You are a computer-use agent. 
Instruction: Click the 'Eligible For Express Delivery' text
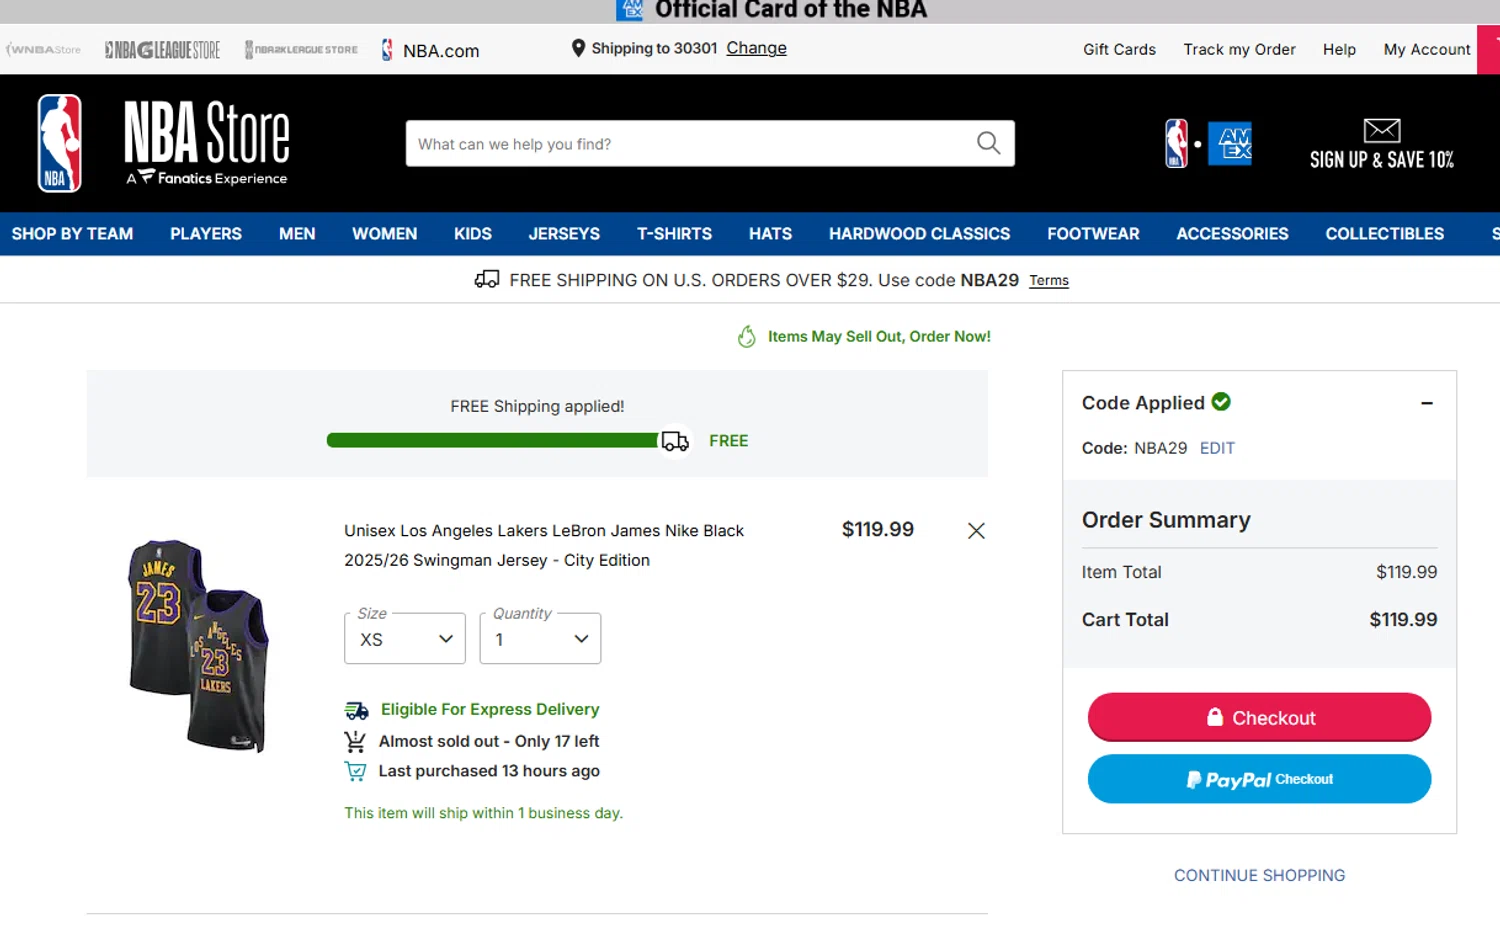coord(490,709)
